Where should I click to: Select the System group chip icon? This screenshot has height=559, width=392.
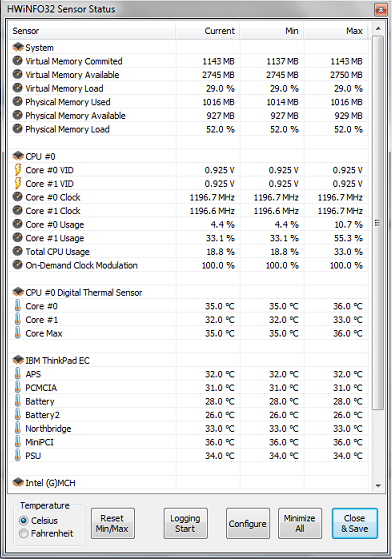[18, 47]
